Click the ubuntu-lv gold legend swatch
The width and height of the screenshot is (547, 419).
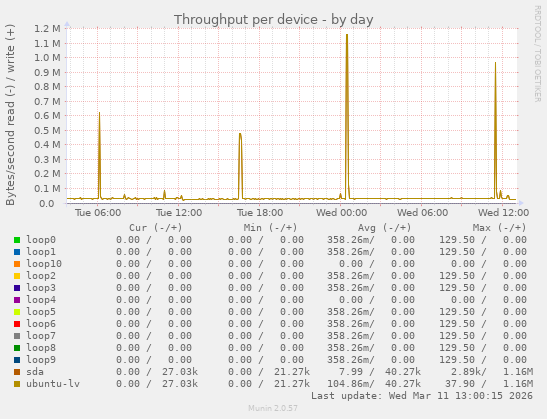(17, 384)
